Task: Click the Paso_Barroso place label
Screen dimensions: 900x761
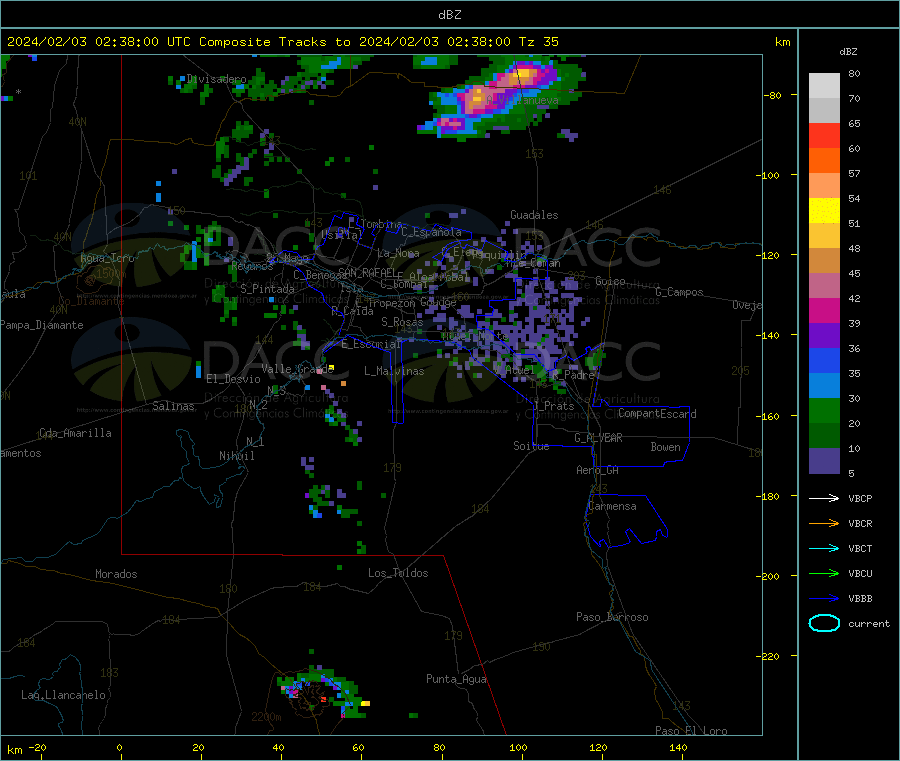Action: pos(612,617)
